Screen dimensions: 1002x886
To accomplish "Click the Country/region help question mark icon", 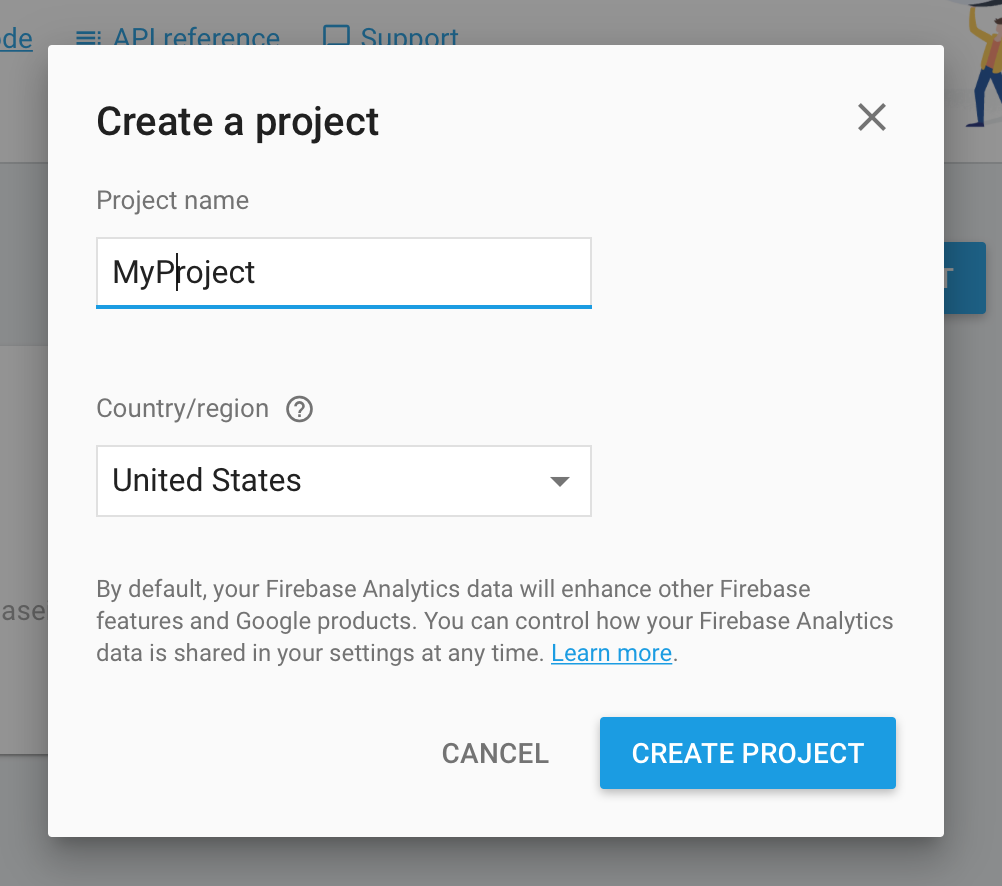I will point(300,409).
